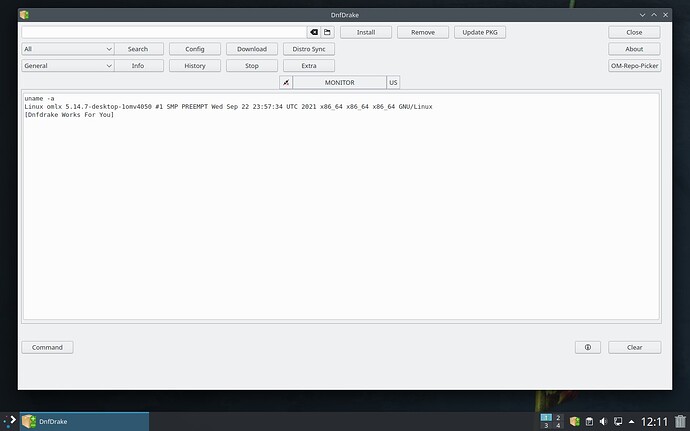This screenshot has width=690, height=431.
Task: Click the Close button in DnfDrake
Action: point(634,32)
